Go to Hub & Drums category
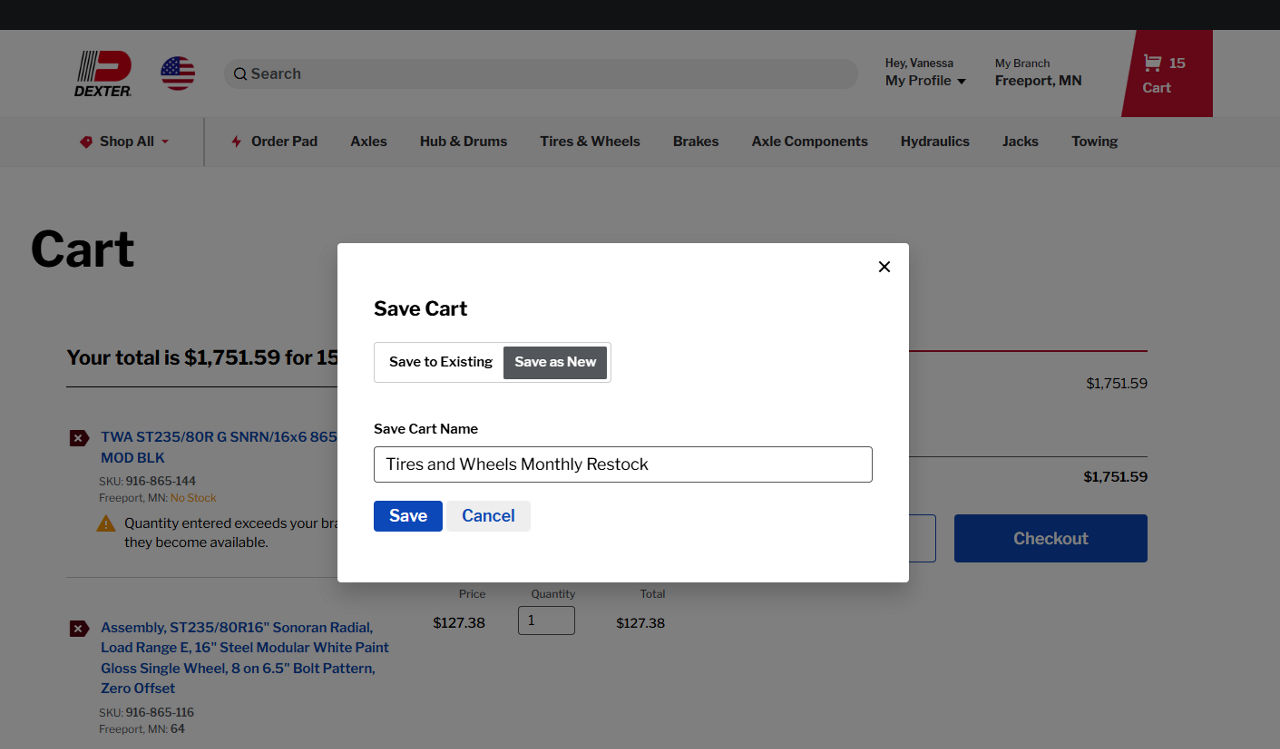Image resolution: width=1280 pixels, height=749 pixels. (463, 142)
